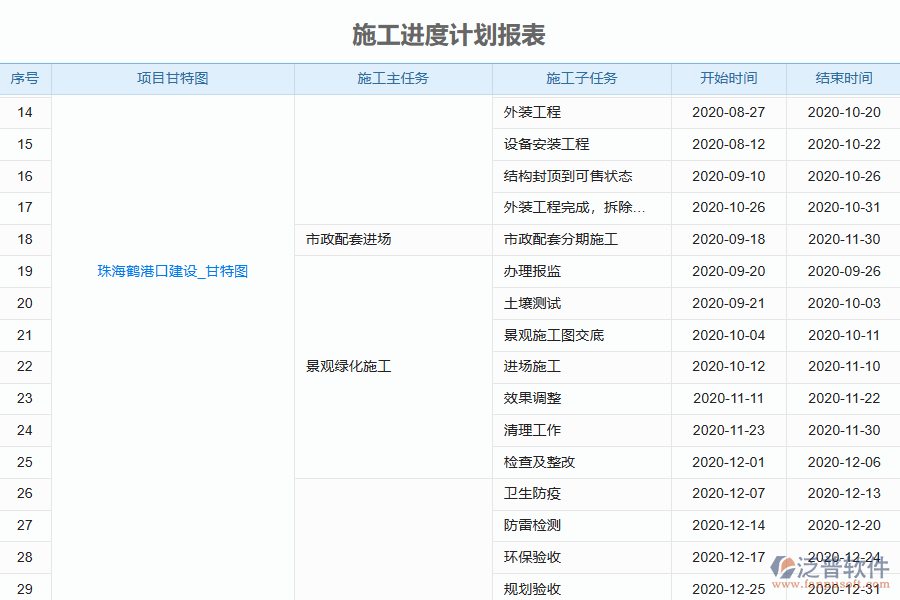The width and height of the screenshot is (900, 600).
Task: Click row number 25 in 序号 column
Action: 25,462
